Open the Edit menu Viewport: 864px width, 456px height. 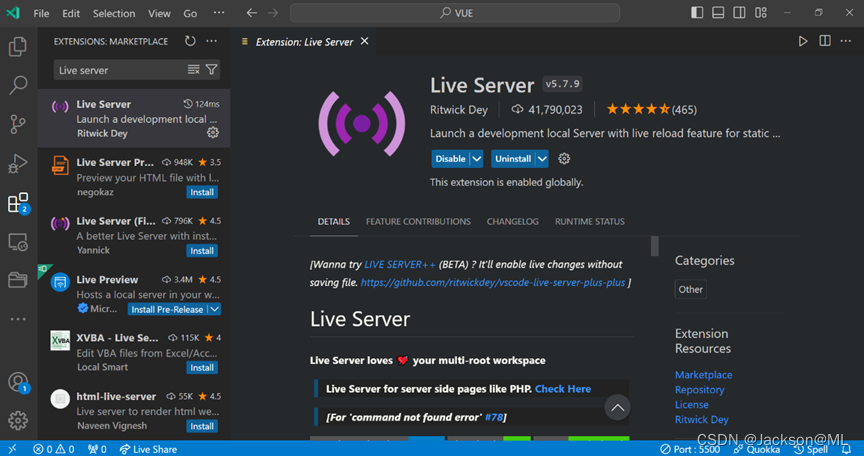(x=71, y=13)
